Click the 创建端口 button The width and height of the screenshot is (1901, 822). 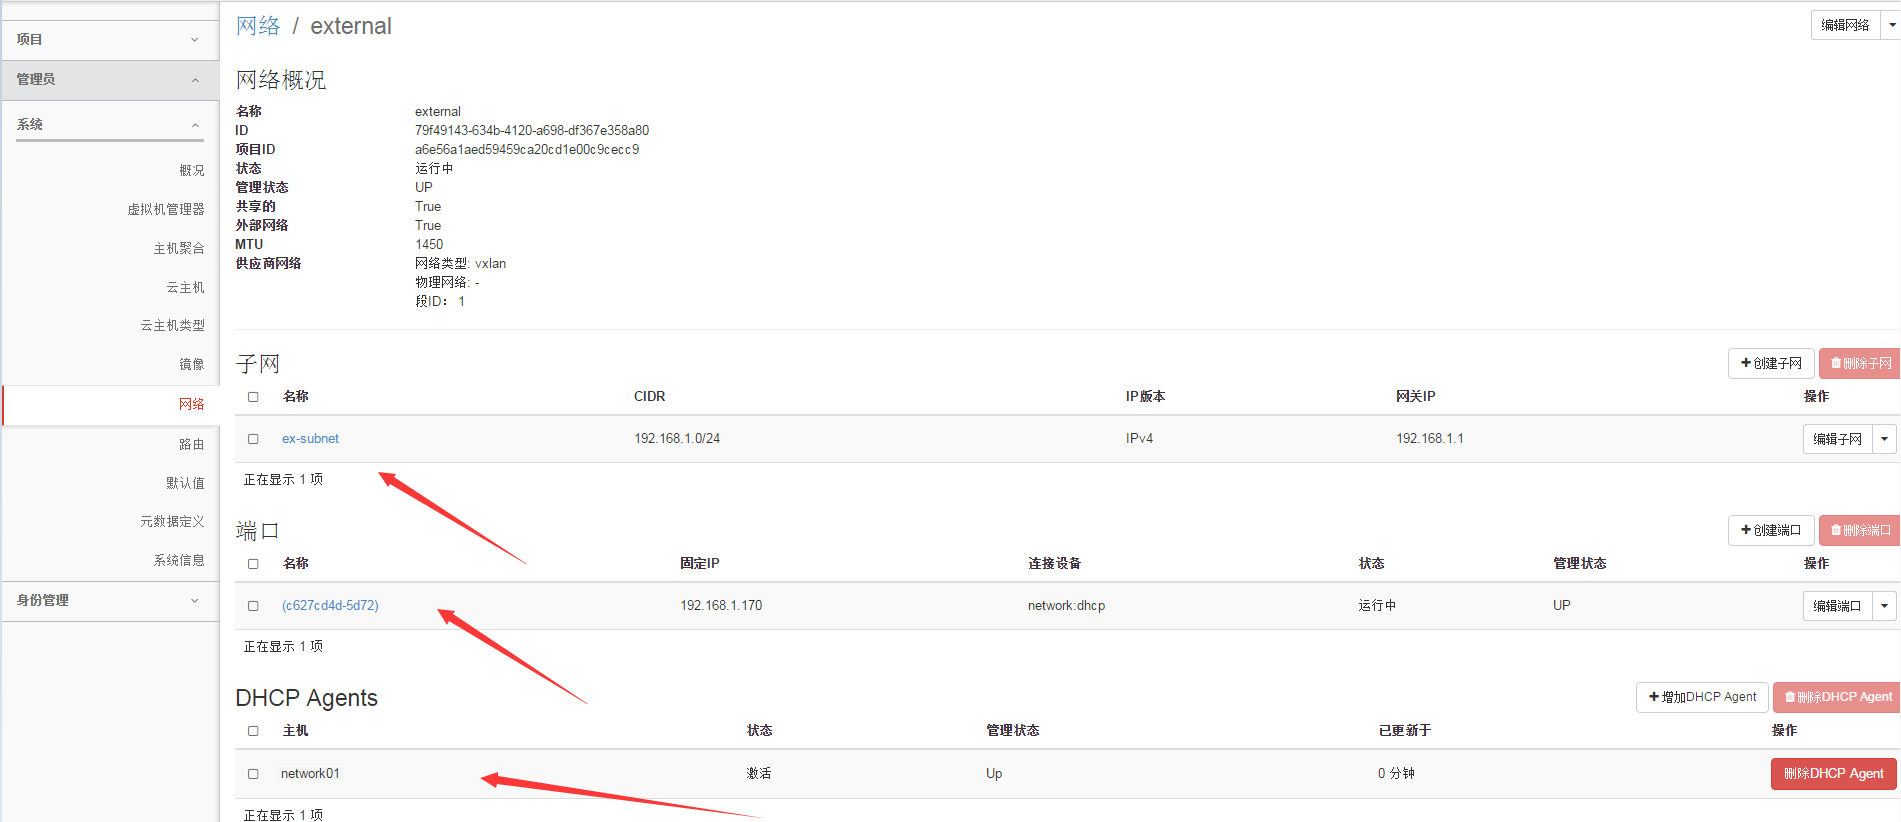pos(1771,531)
